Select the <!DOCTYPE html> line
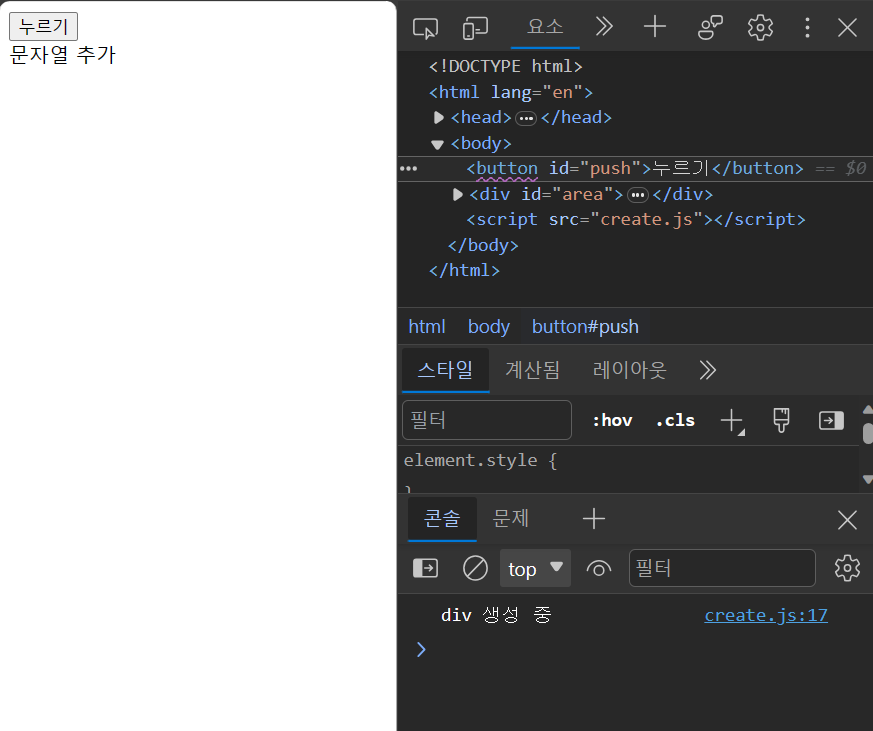The height and width of the screenshot is (731, 873). coord(506,66)
